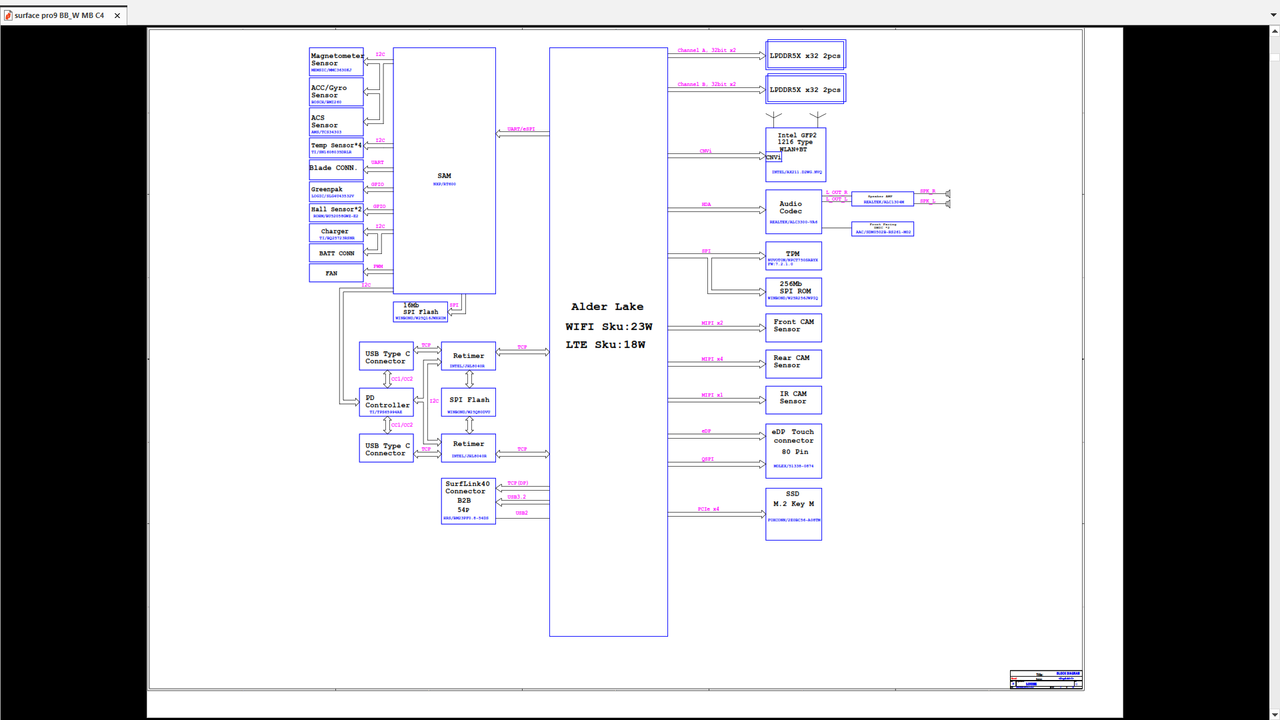The height and width of the screenshot is (720, 1280).
Task: Select the USB3.2 signal label
Action: [x=516, y=497]
